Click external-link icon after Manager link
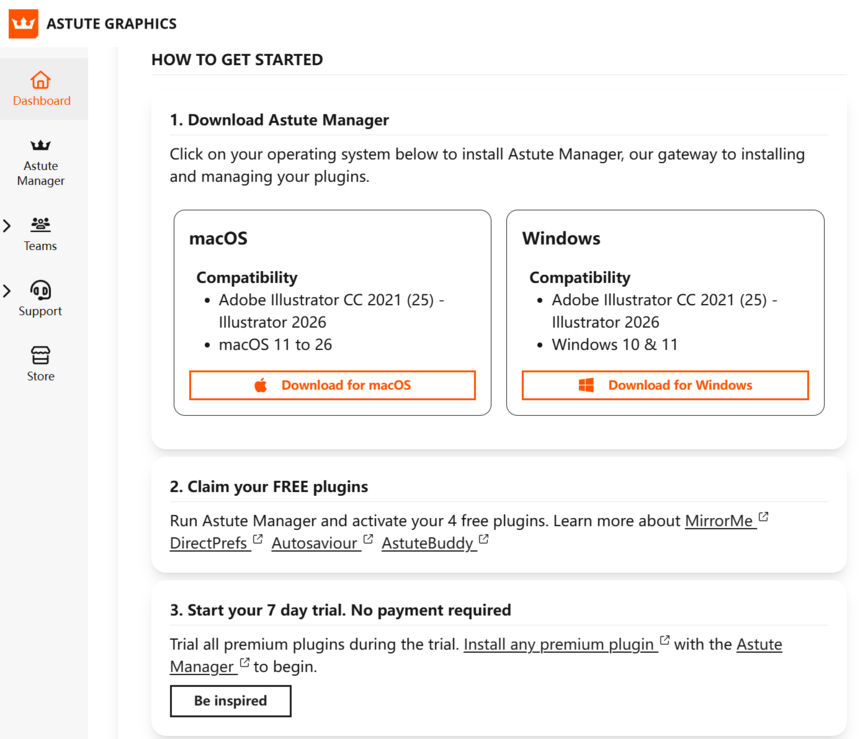Image resolution: width=860 pixels, height=739 pixels. point(244,662)
